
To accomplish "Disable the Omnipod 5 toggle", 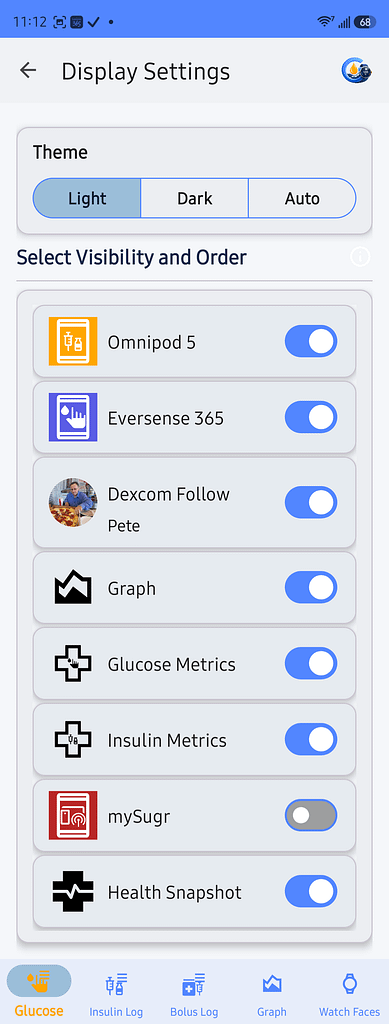I will pyautogui.click(x=311, y=341).
